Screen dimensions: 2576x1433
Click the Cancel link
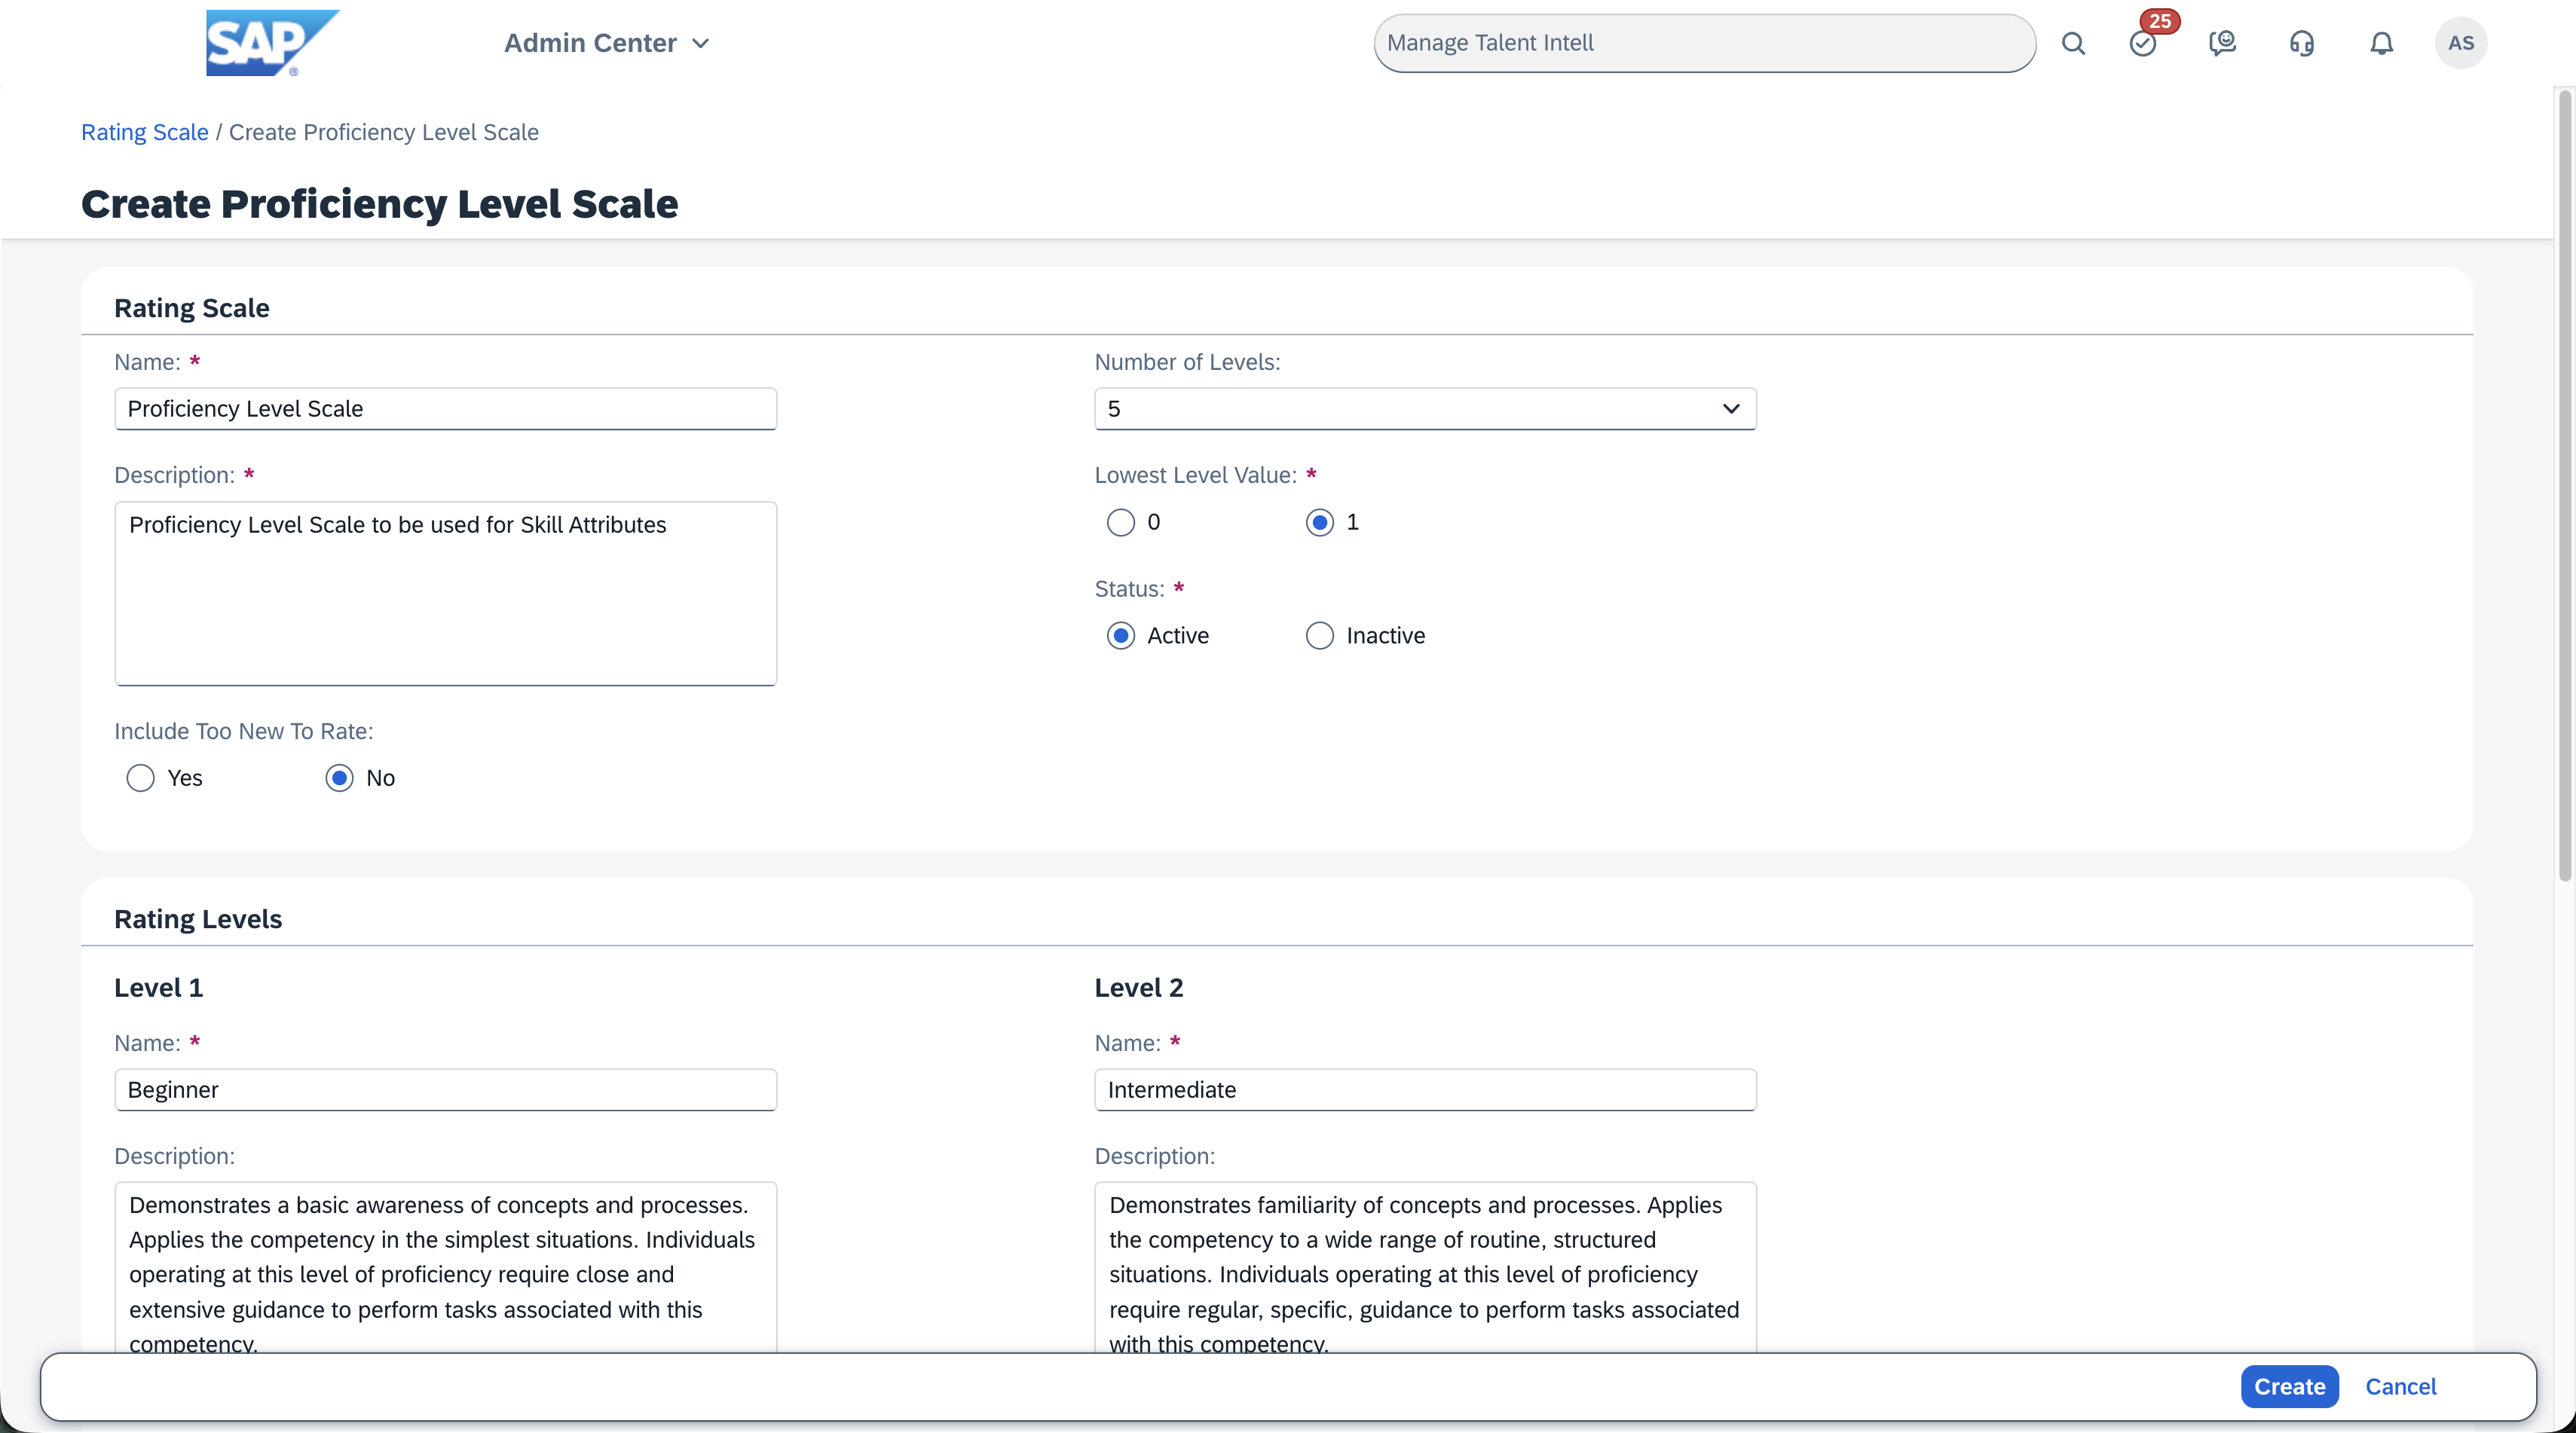tap(2400, 1387)
